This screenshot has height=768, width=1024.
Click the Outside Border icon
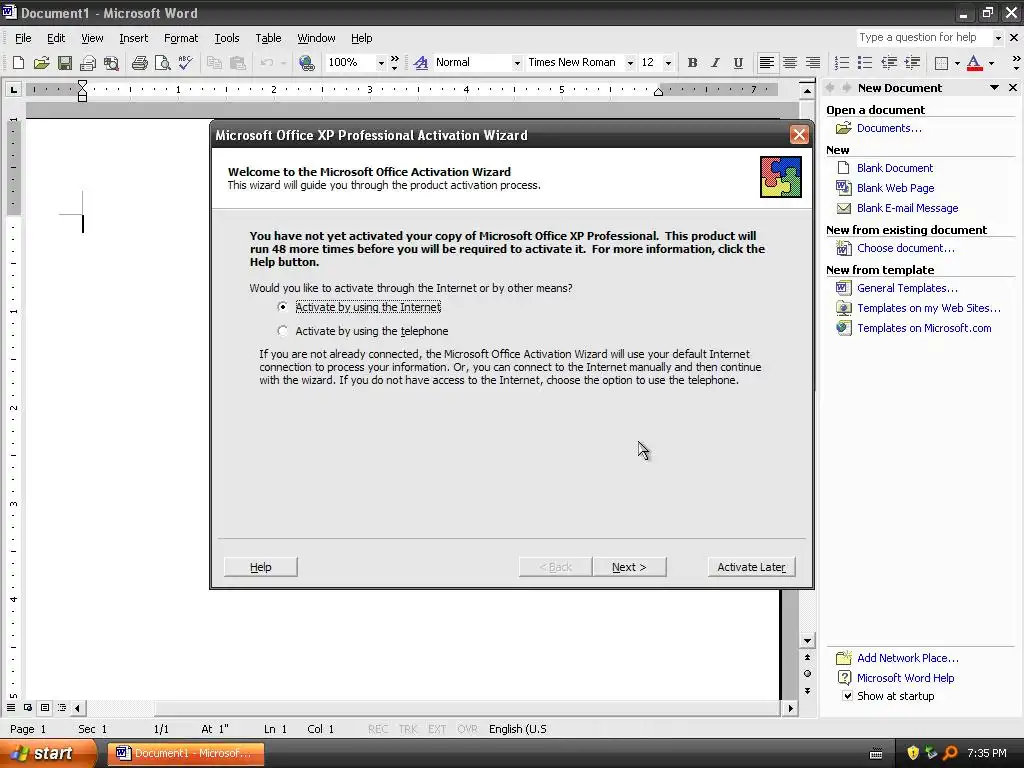pos(941,63)
